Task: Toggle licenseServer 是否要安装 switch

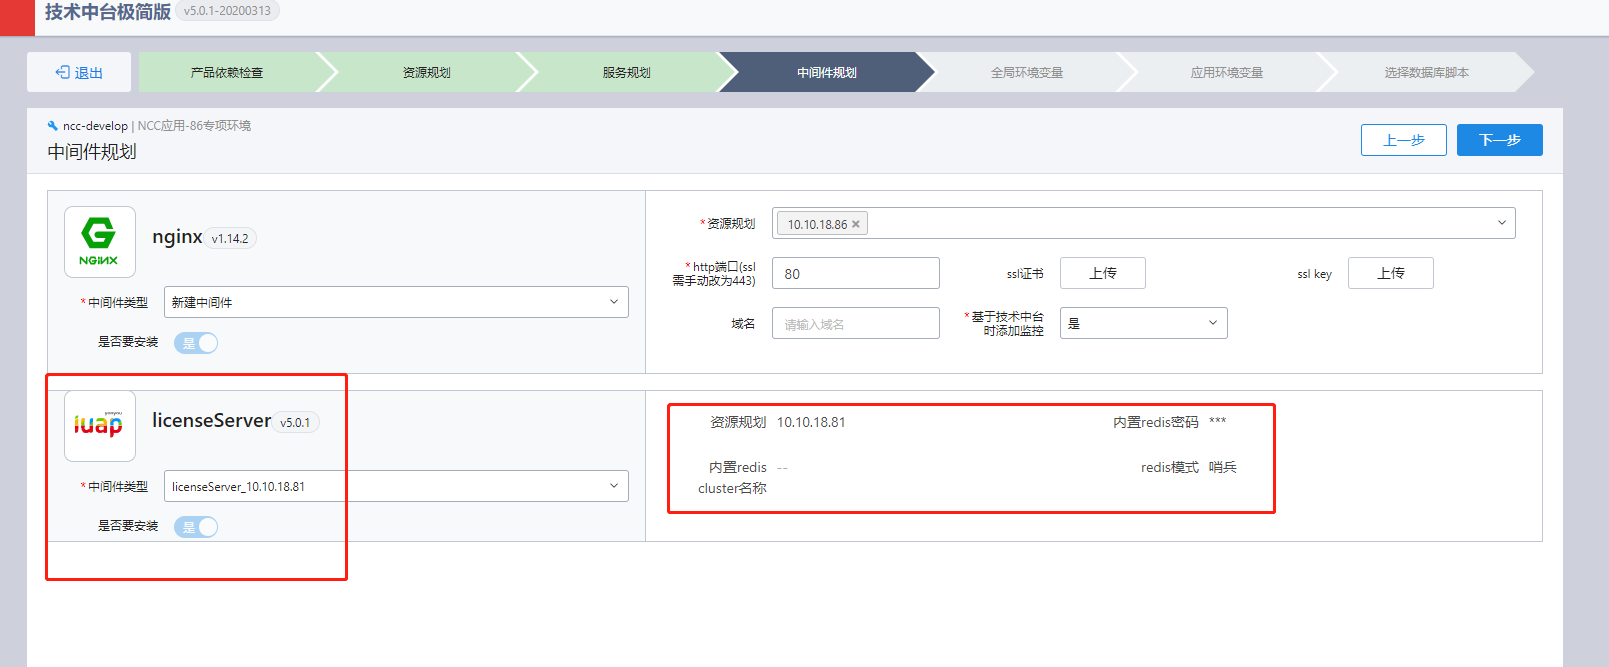Action: click(x=196, y=527)
